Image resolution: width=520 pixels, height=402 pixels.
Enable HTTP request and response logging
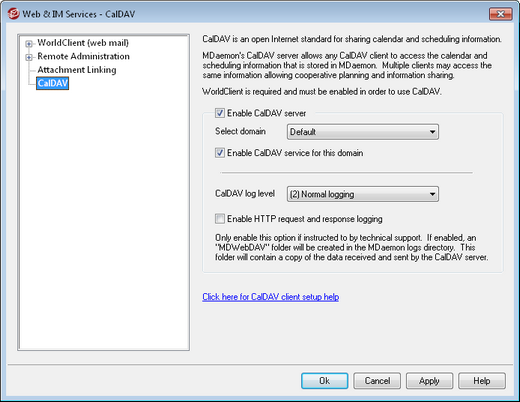click(220, 219)
